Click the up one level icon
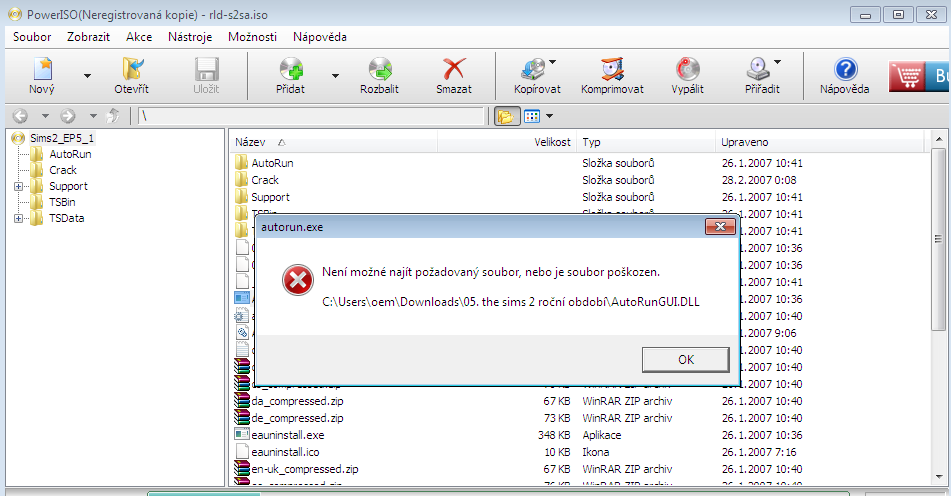951x496 pixels. tap(113, 115)
